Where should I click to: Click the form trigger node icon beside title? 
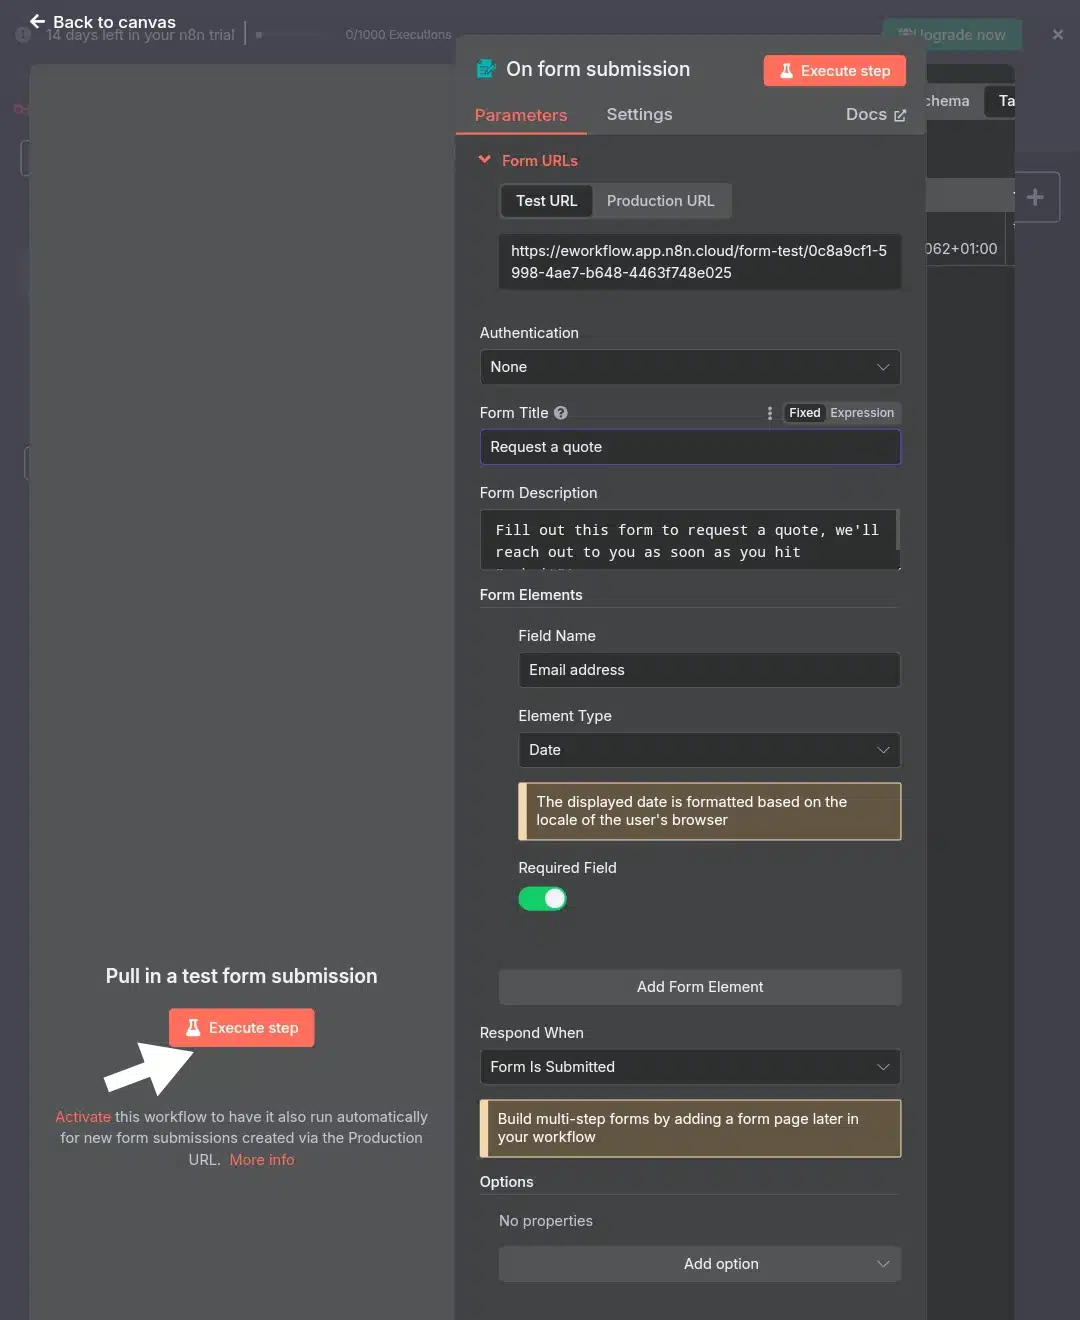coord(486,69)
